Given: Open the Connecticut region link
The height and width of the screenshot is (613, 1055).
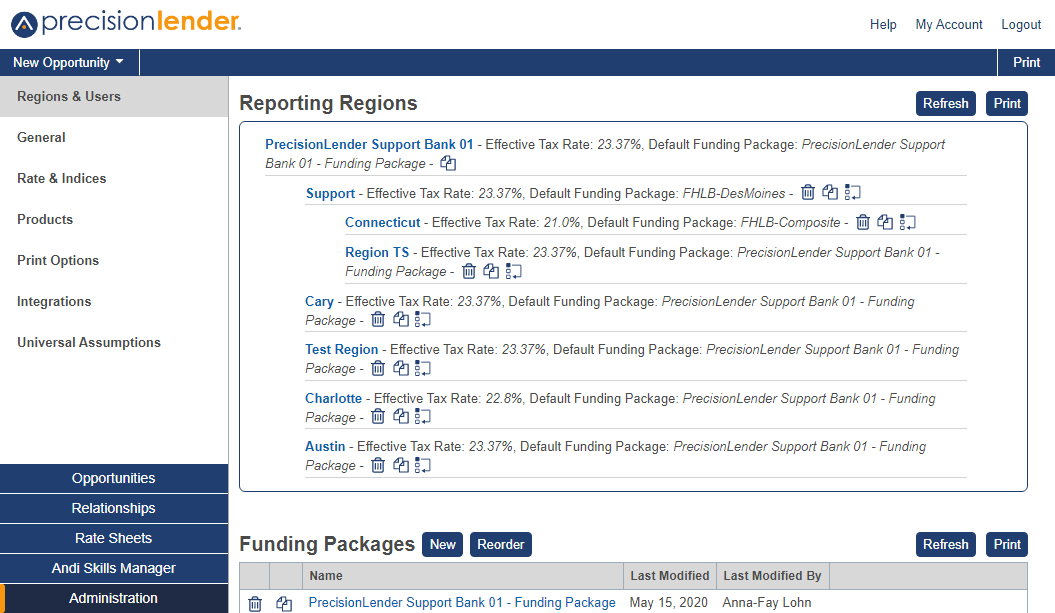Looking at the screenshot, I should 383,222.
